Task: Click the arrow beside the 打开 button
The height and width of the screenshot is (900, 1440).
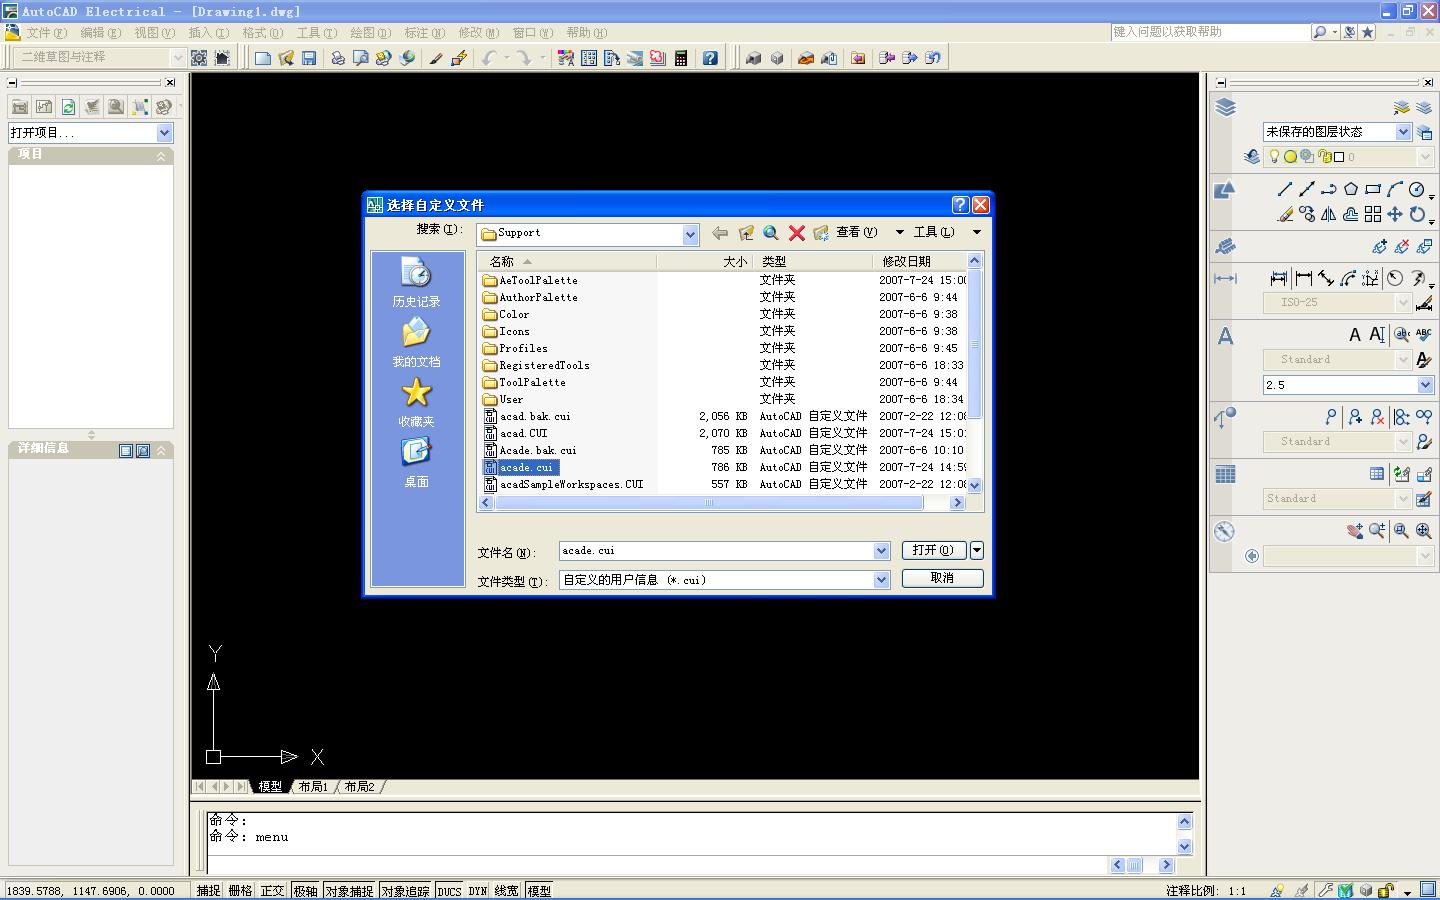Action: pyautogui.click(x=977, y=550)
